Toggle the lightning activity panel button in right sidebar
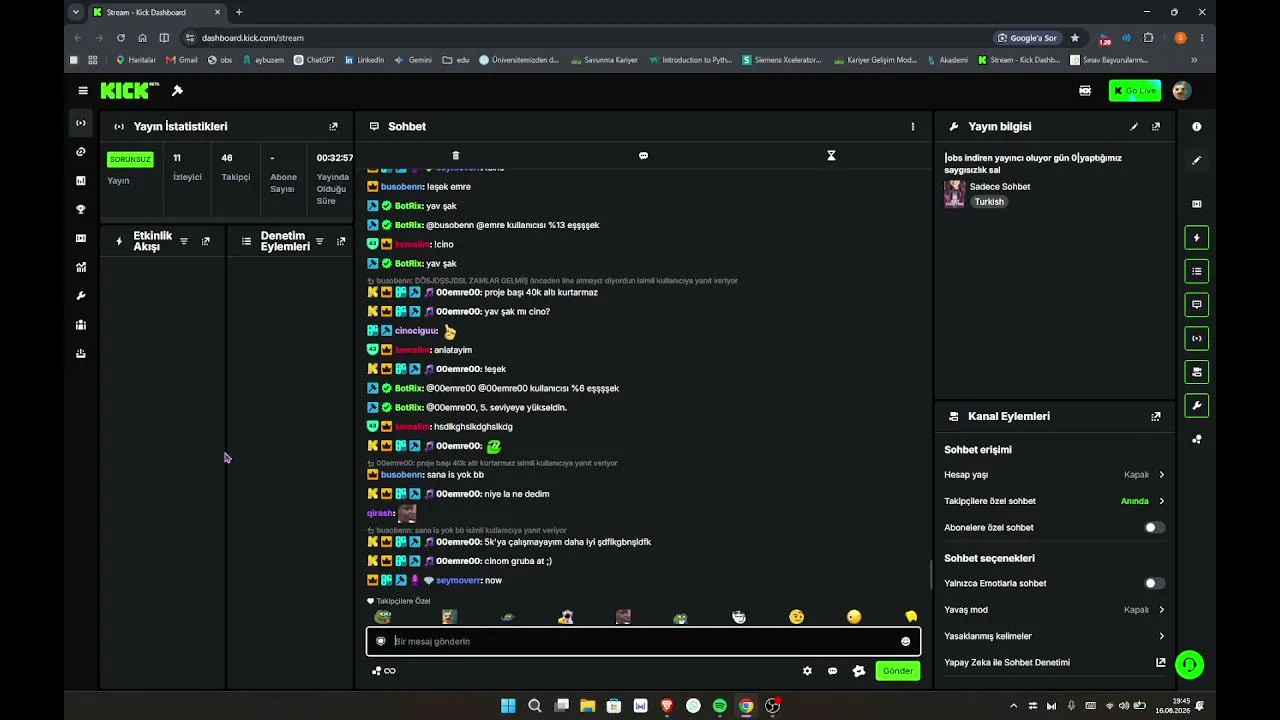Image resolution: width=1280 pixels, height=720 pixels. 1197,238
